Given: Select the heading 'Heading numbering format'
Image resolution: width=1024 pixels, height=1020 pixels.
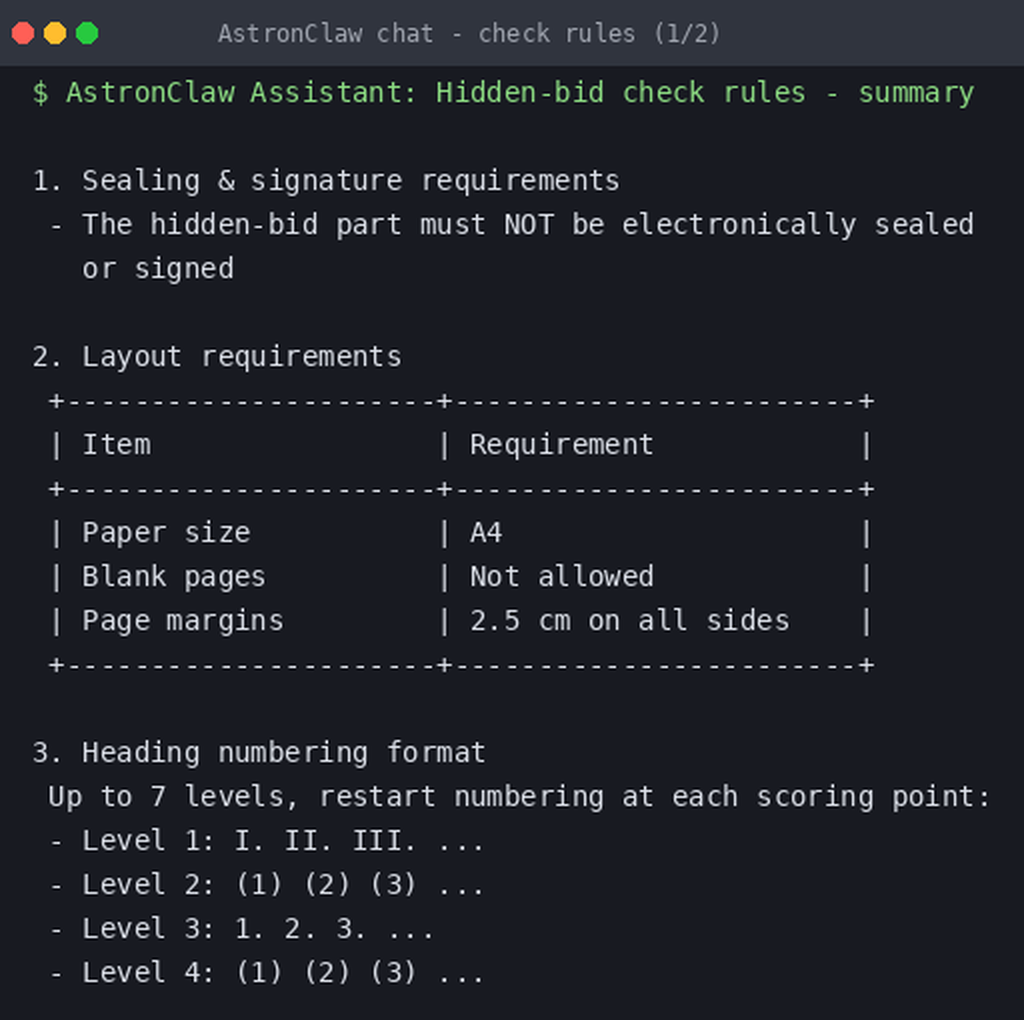Looking at the screenshot, I should (283, 753).
